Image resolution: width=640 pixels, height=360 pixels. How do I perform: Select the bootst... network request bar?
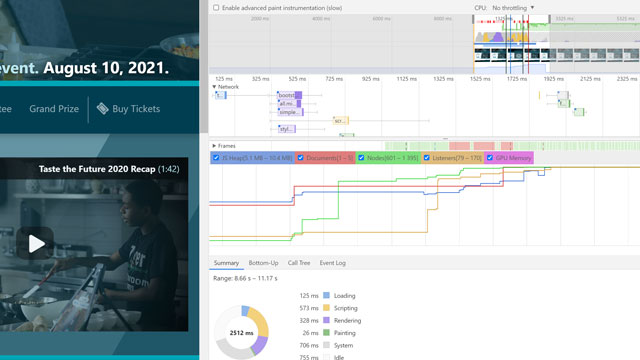289,95
